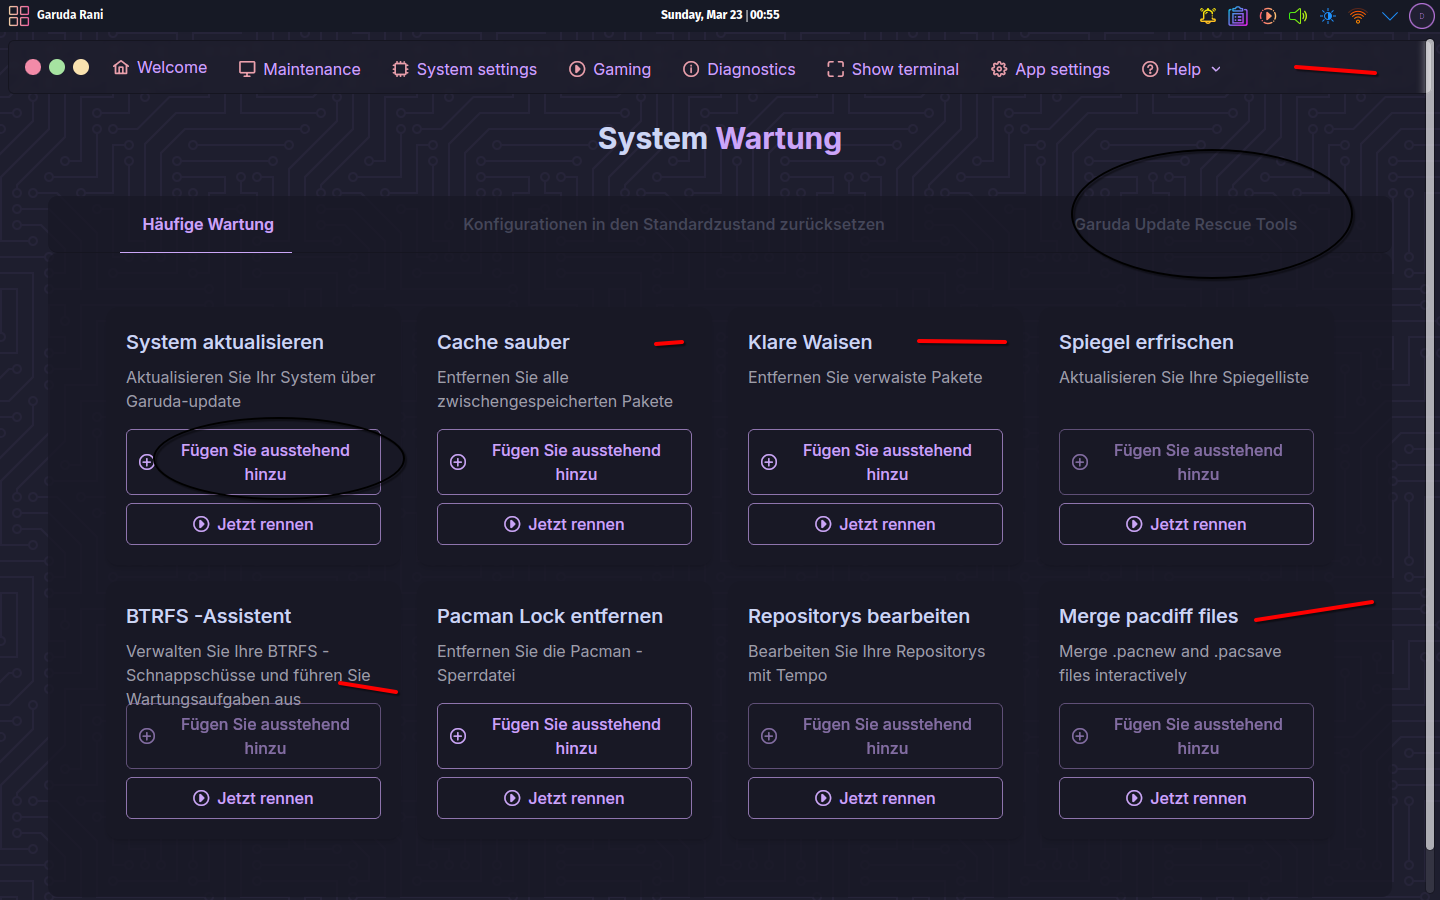
Task: Run Merge pacdiff files now
Action: pyautogui.click(x=1186, y=798)
